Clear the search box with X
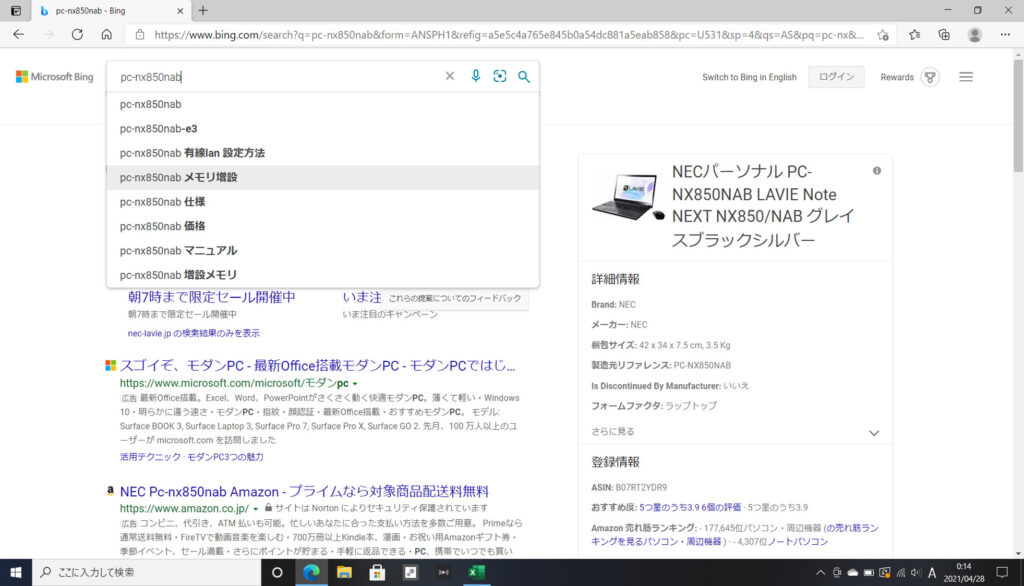1024x586 pixels. point(450,77)
